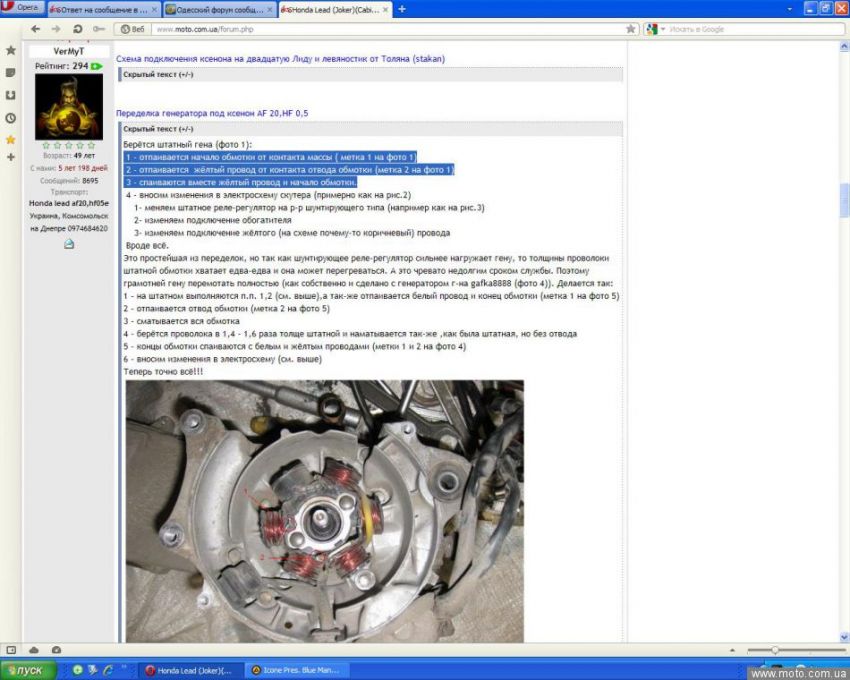Reload the current page
This screenshot has width=850, height=680.
coord(78,29)
